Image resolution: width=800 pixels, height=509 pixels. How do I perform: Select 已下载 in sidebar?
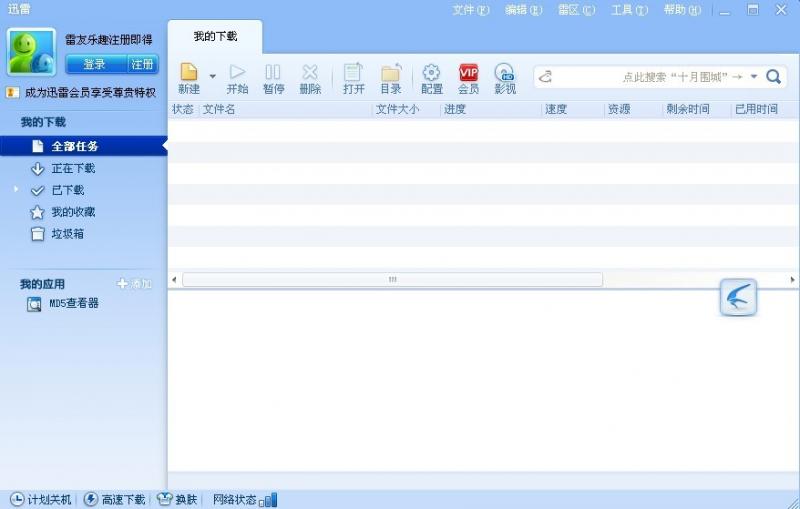[67, 190]
